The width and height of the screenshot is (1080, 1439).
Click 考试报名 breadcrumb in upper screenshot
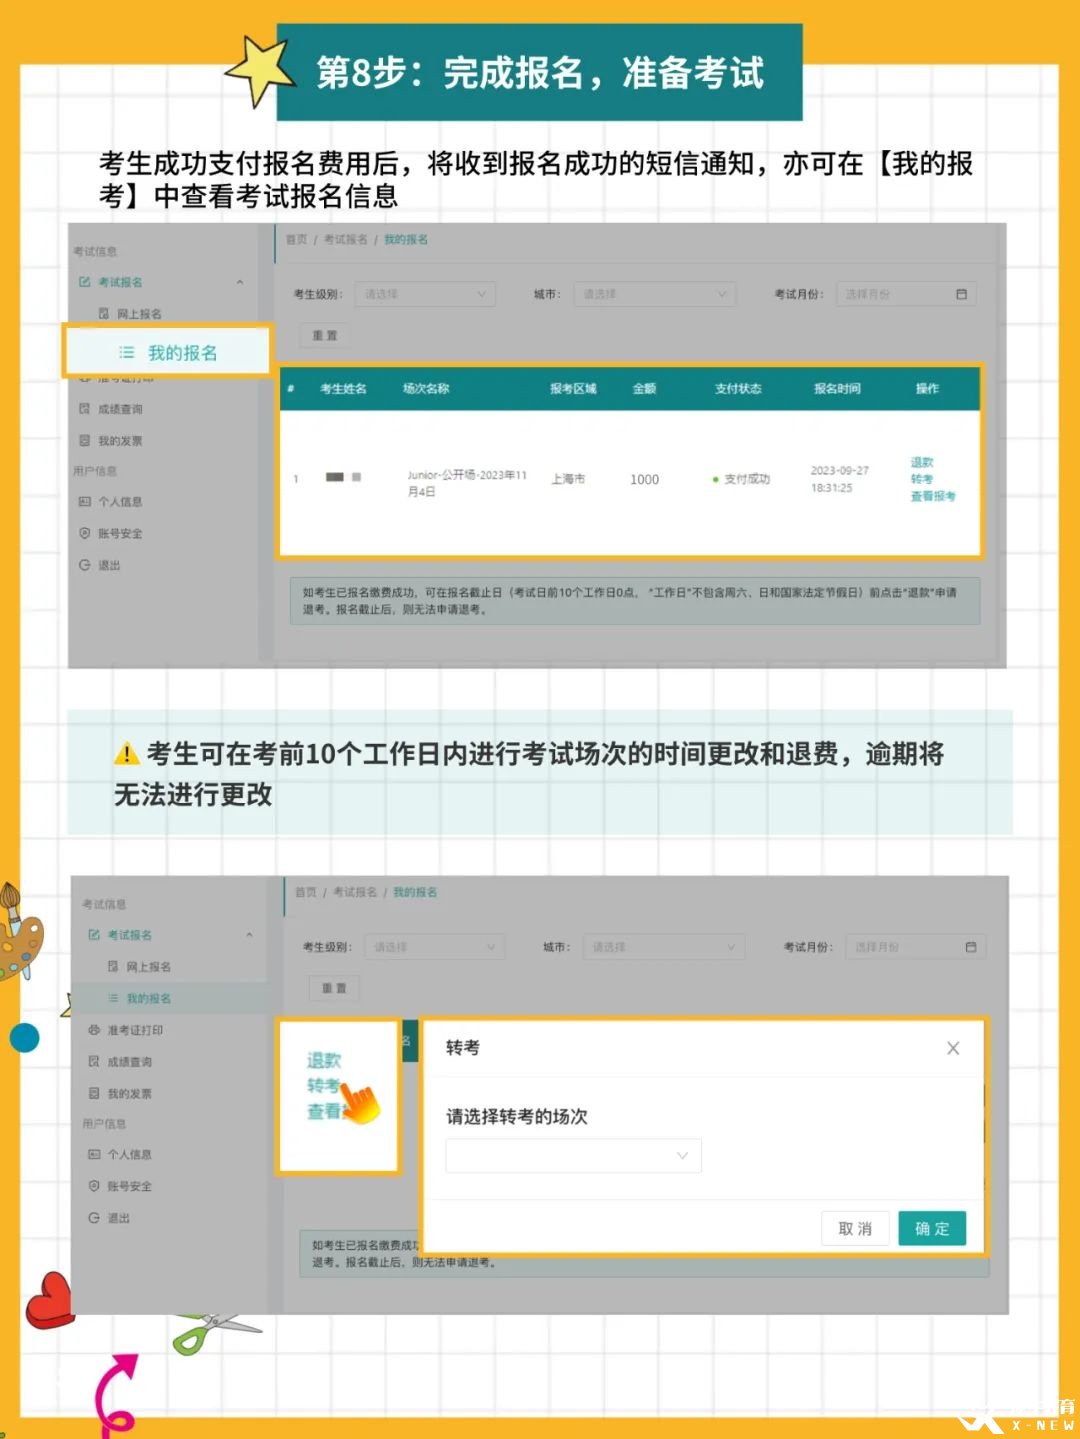point(346,240)
